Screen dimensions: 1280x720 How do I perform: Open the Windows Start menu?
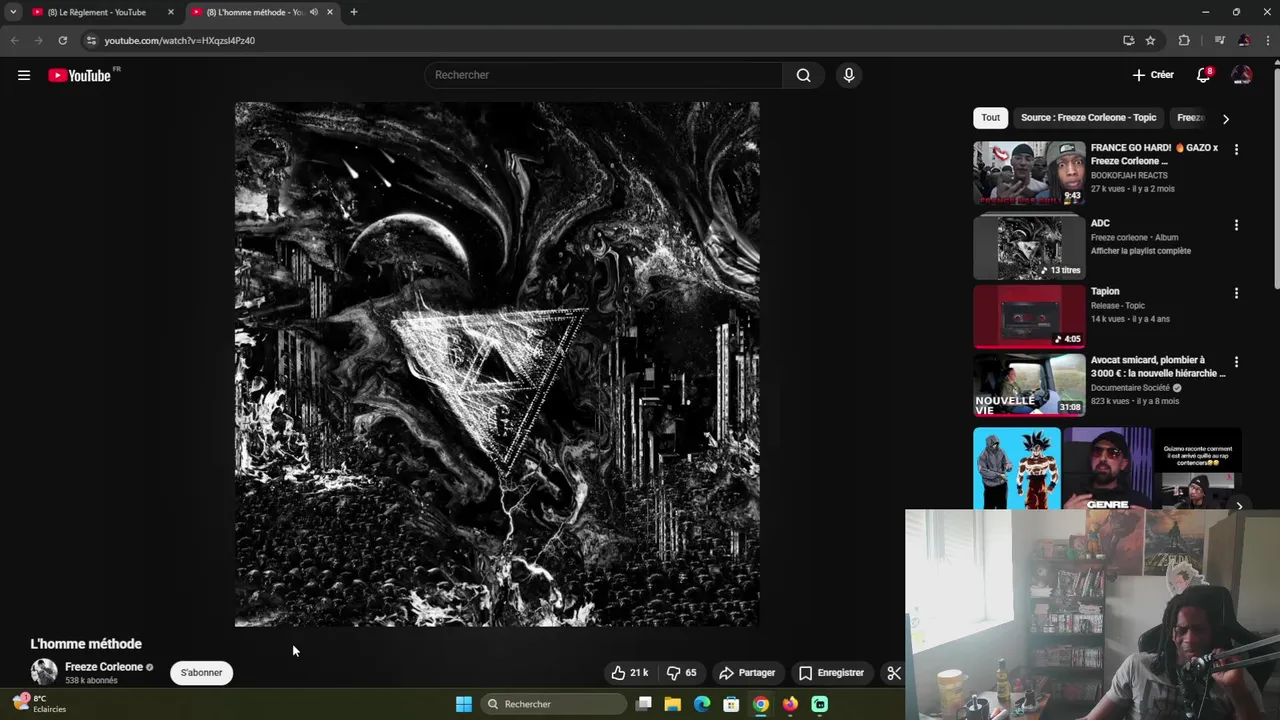[464, 704]
